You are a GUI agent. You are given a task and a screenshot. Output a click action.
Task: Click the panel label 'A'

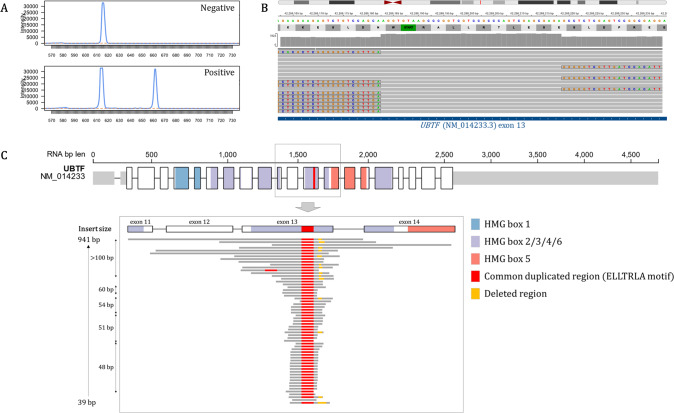click(x=4, y=8)
